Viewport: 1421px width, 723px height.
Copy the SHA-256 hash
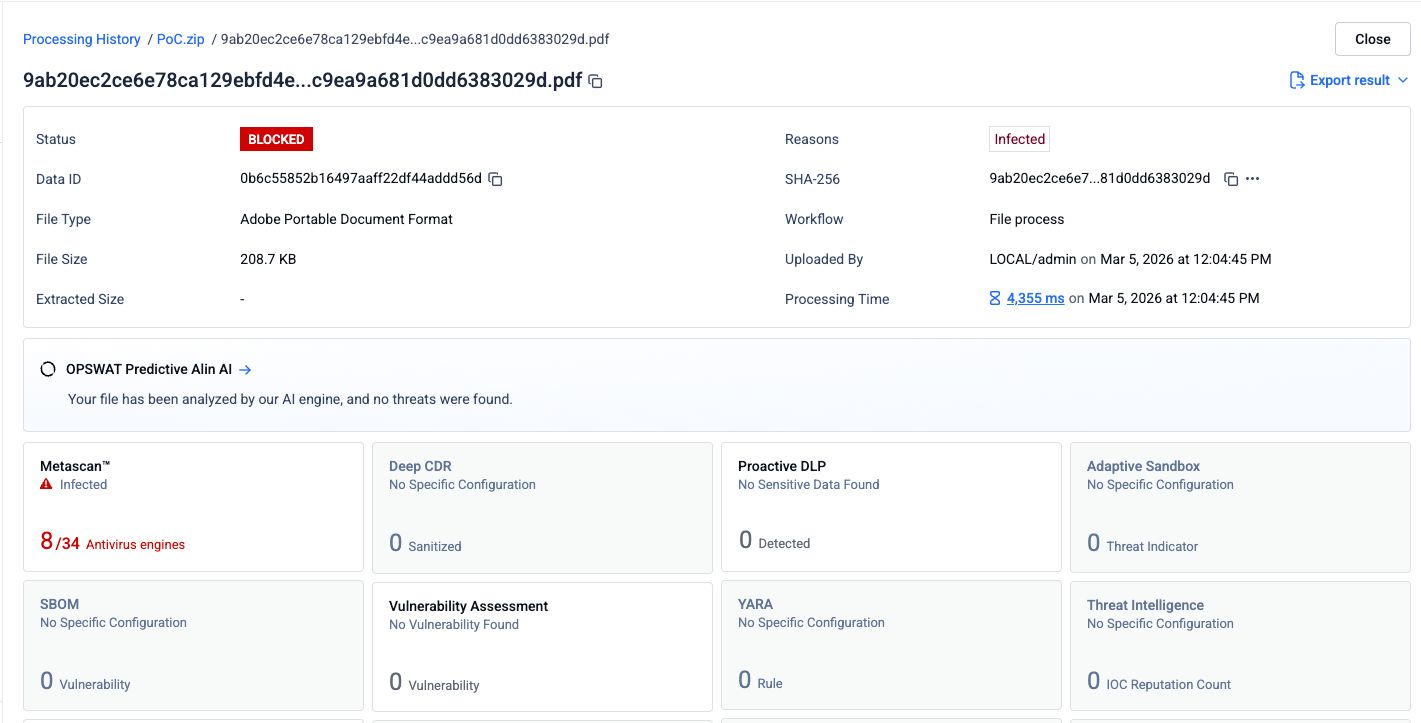(1231, 179)
